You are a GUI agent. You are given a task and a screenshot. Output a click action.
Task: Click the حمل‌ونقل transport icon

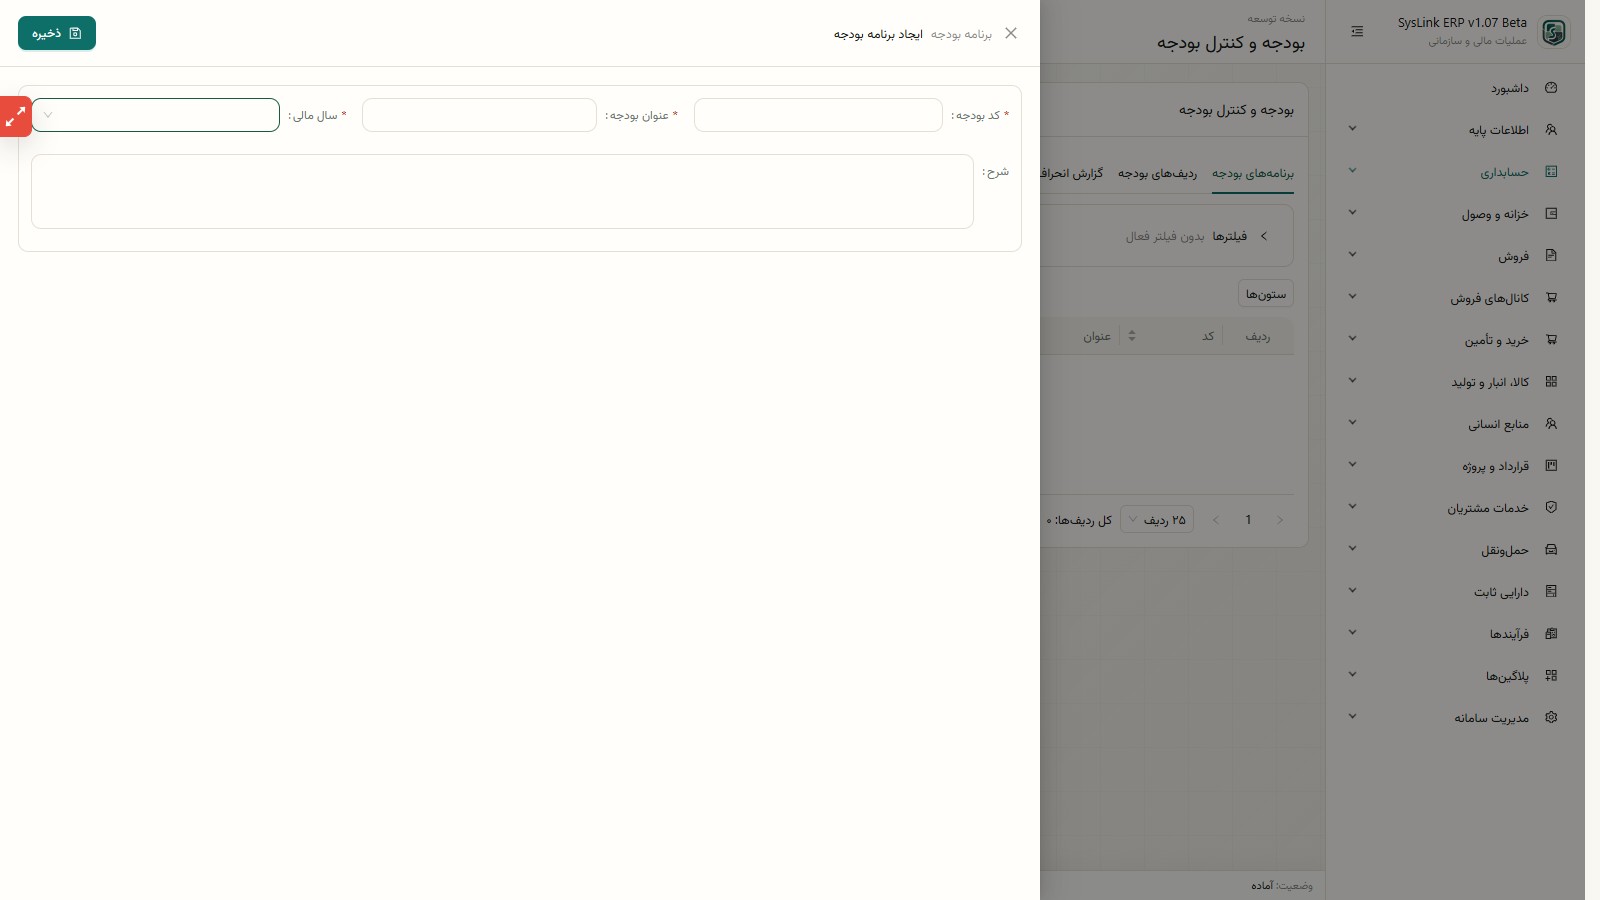pos(1551,550)
